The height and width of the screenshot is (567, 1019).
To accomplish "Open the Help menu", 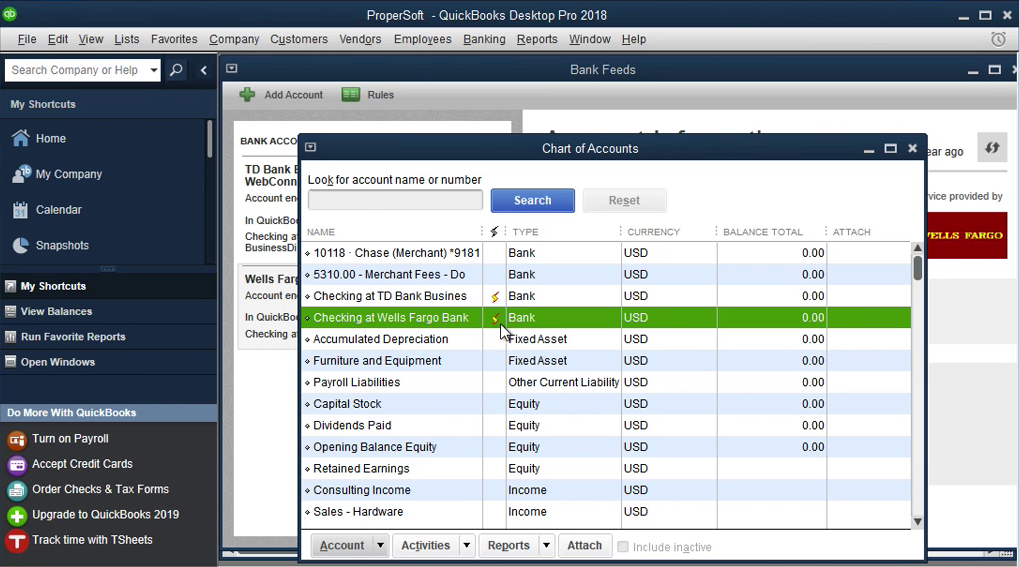I will (x=634, y=39).
